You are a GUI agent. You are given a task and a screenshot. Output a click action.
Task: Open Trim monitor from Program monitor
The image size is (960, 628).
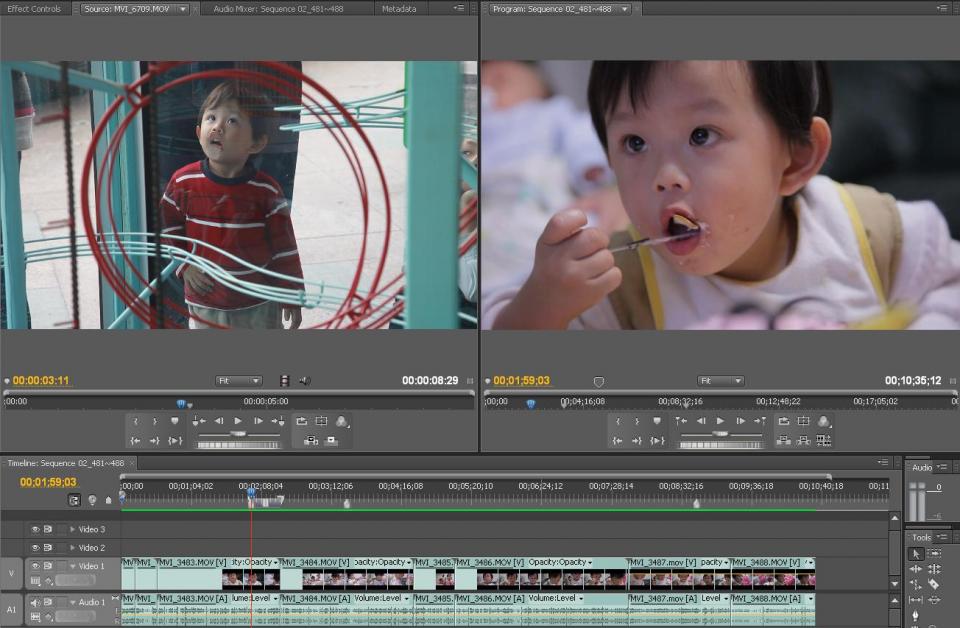(824, 441)
